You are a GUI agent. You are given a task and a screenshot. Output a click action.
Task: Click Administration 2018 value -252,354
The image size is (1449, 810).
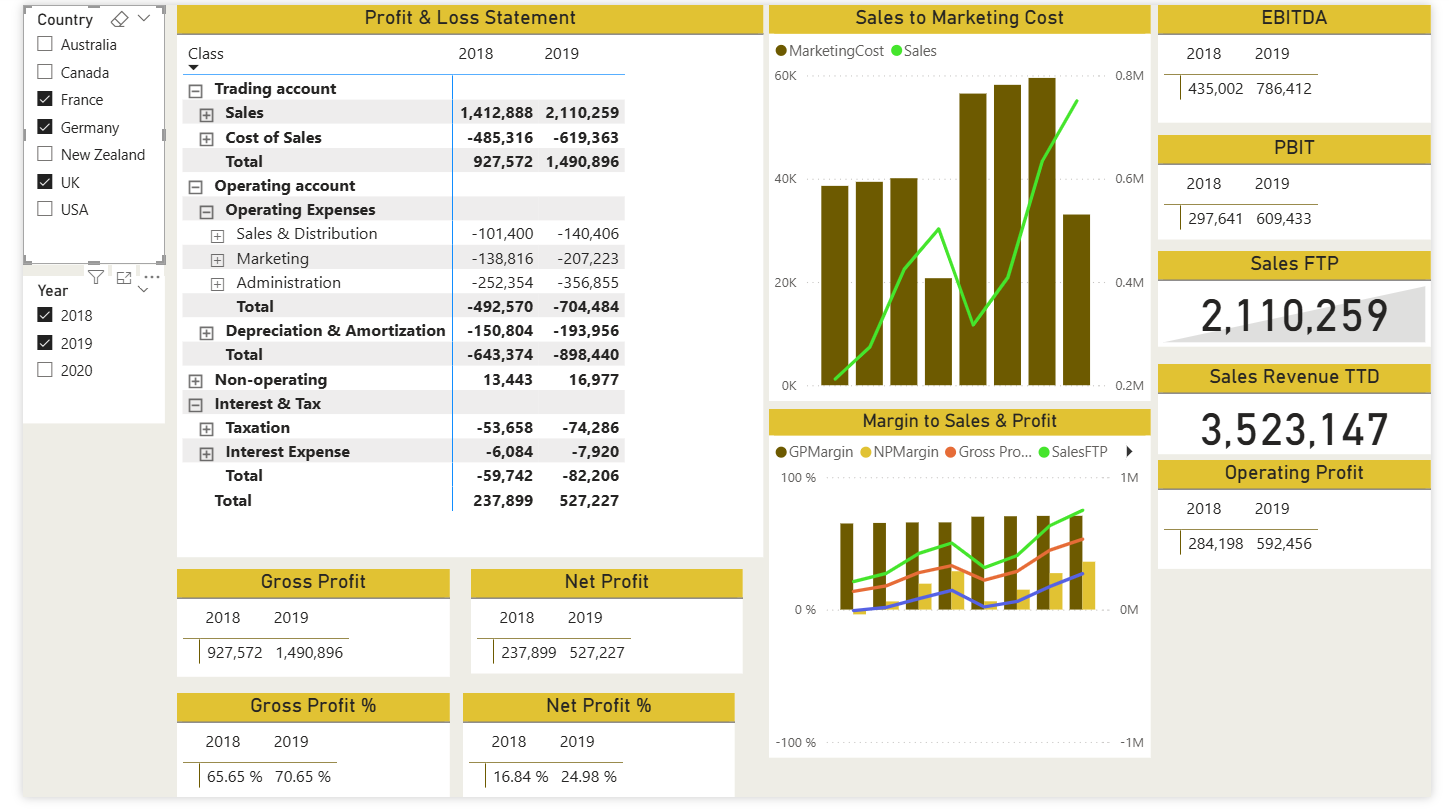[x=502, y=283]
